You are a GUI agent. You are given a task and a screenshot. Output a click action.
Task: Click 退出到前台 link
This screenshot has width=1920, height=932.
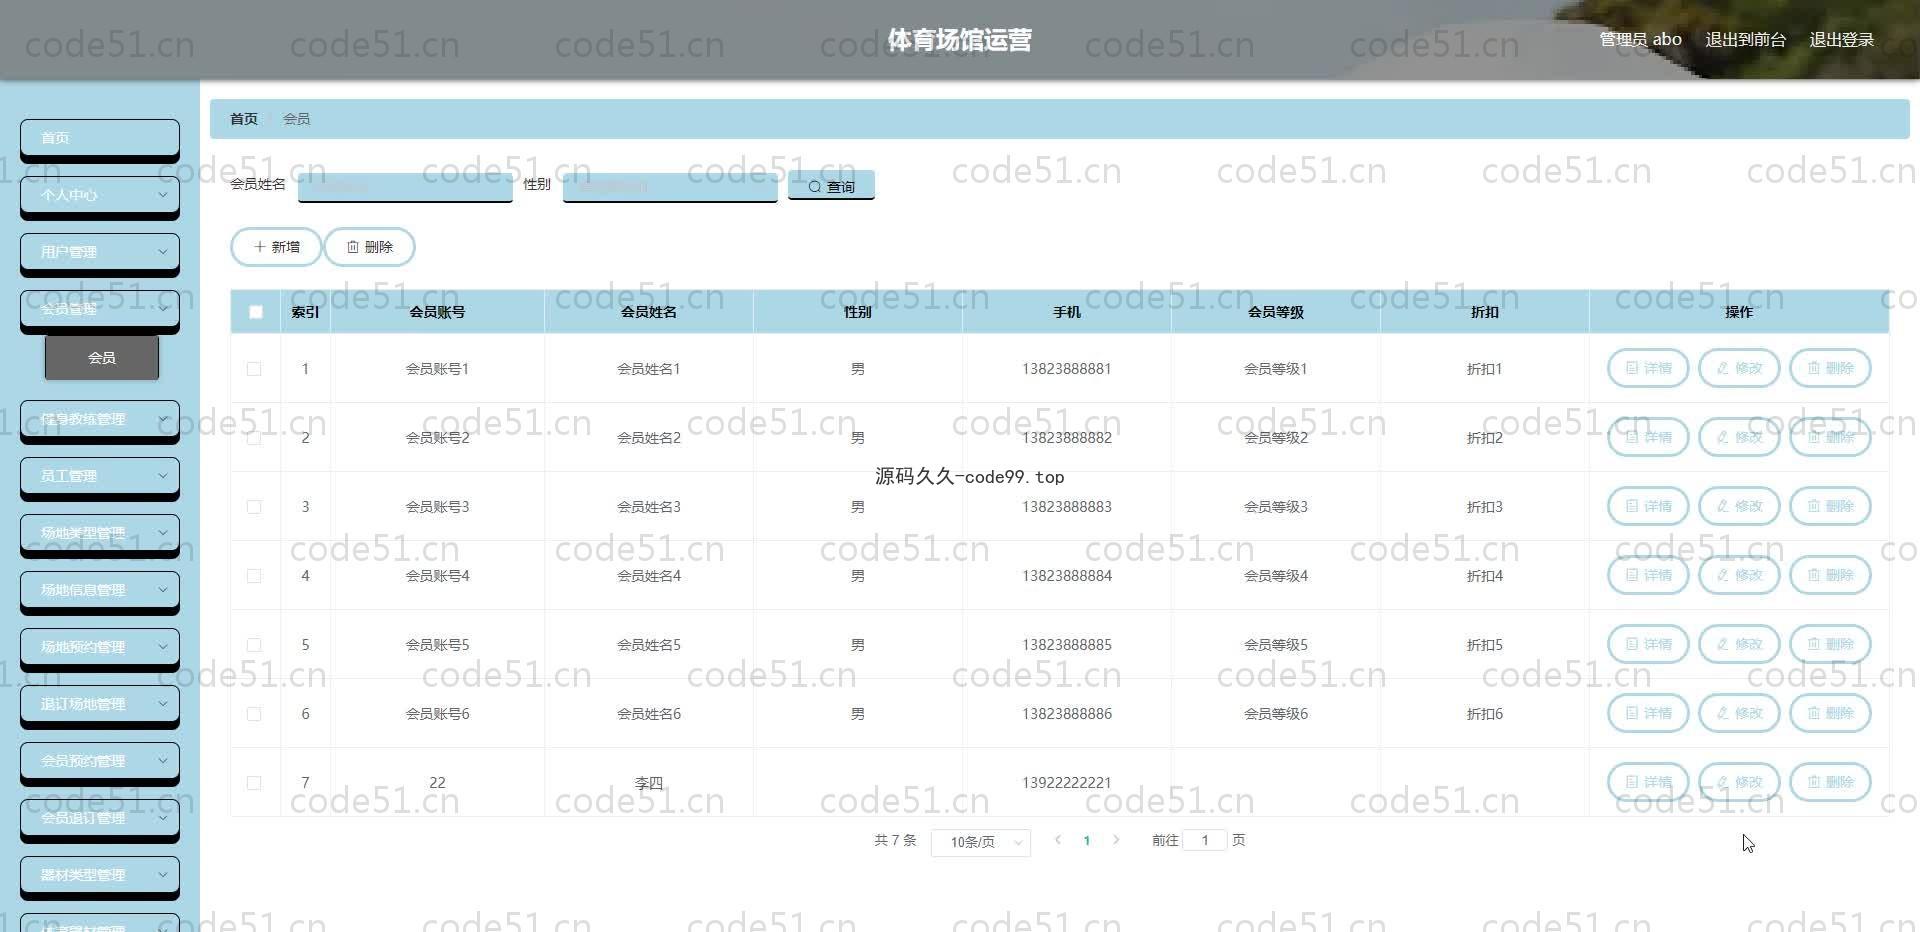1745,40
